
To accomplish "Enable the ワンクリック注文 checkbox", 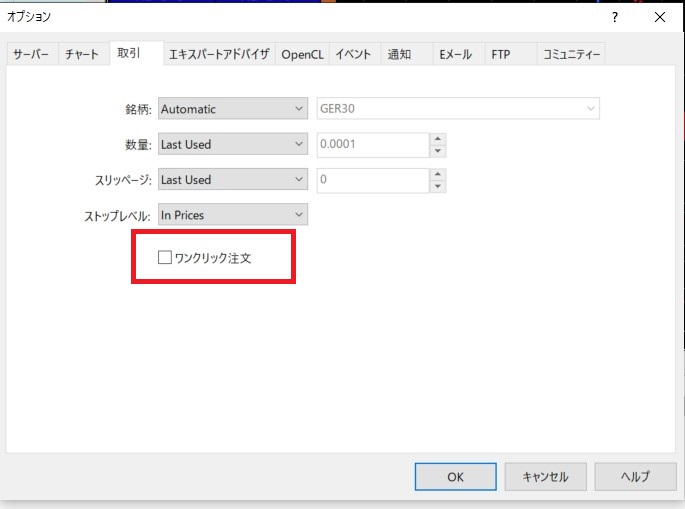I will [x=166, y=258].
